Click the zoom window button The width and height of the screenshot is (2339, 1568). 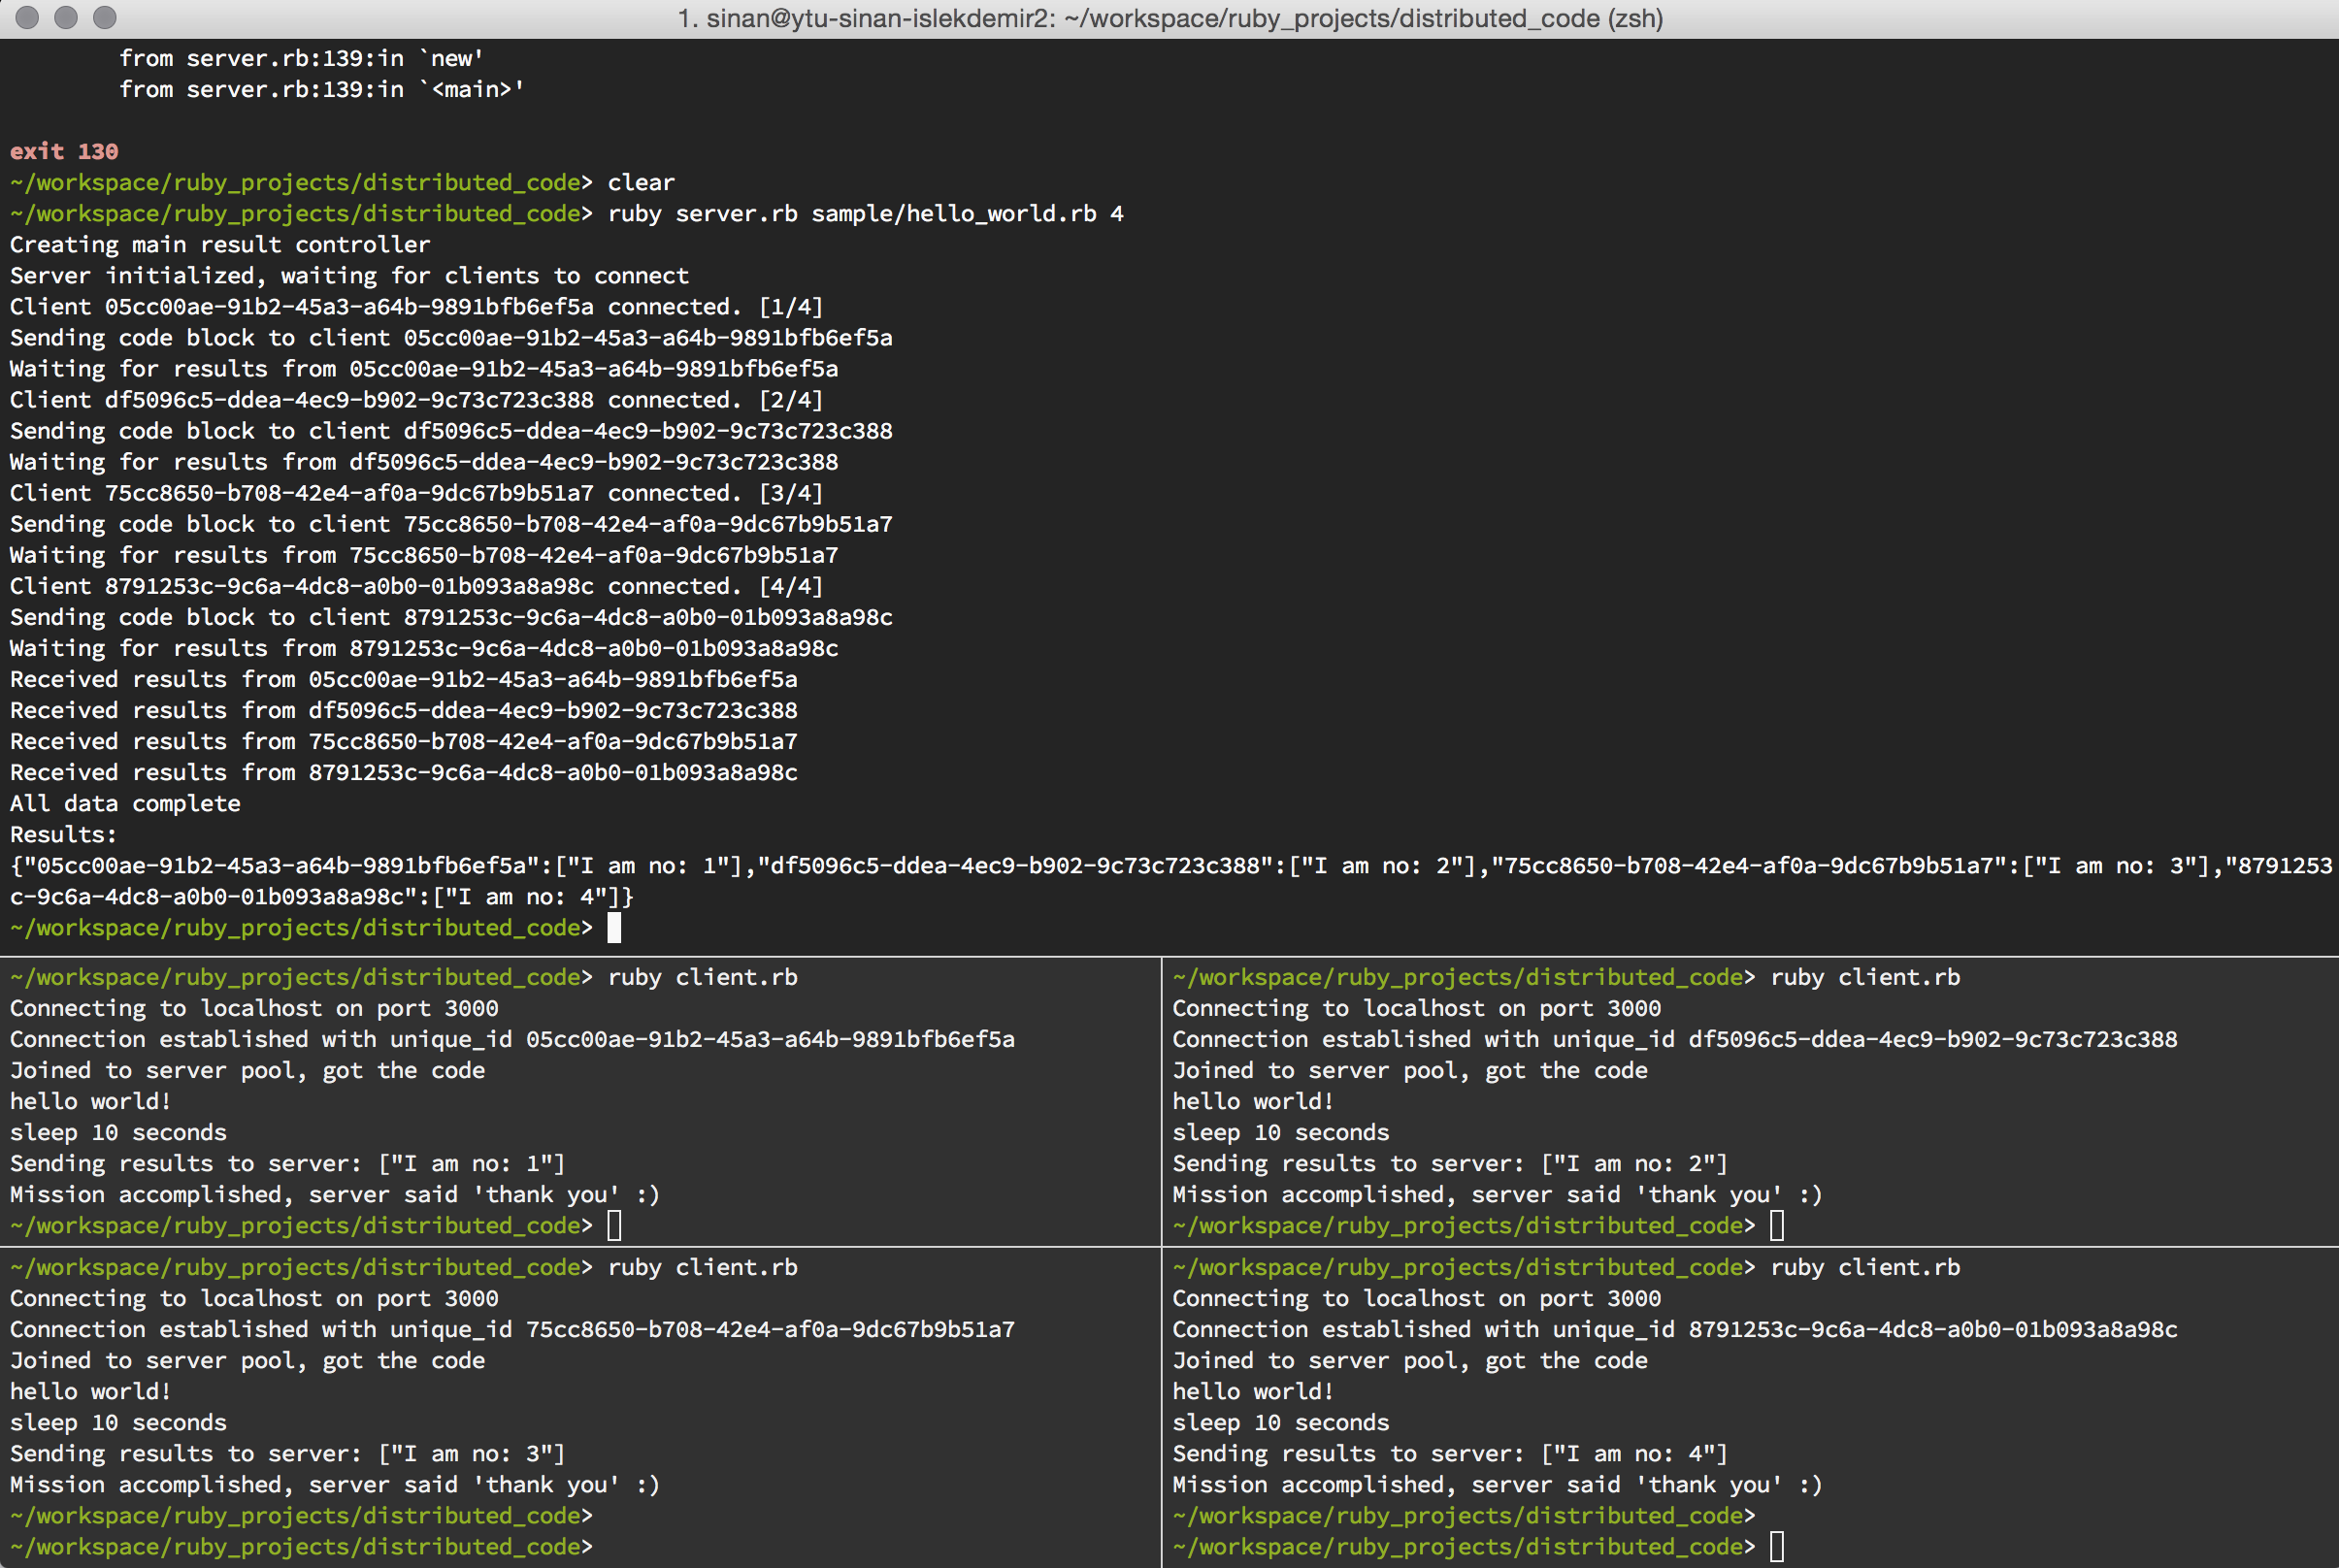(x=104, y=17)
